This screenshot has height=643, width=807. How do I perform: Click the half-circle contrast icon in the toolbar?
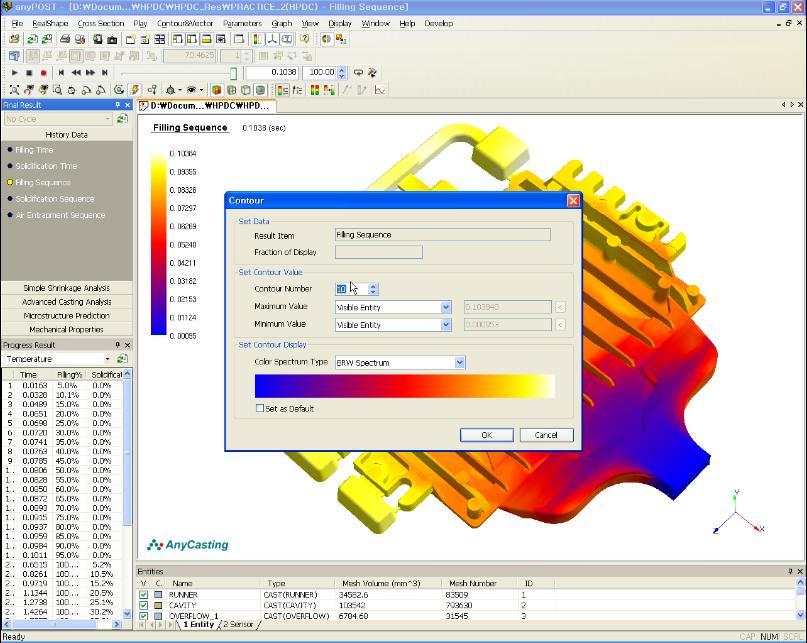tap(326, 39)
